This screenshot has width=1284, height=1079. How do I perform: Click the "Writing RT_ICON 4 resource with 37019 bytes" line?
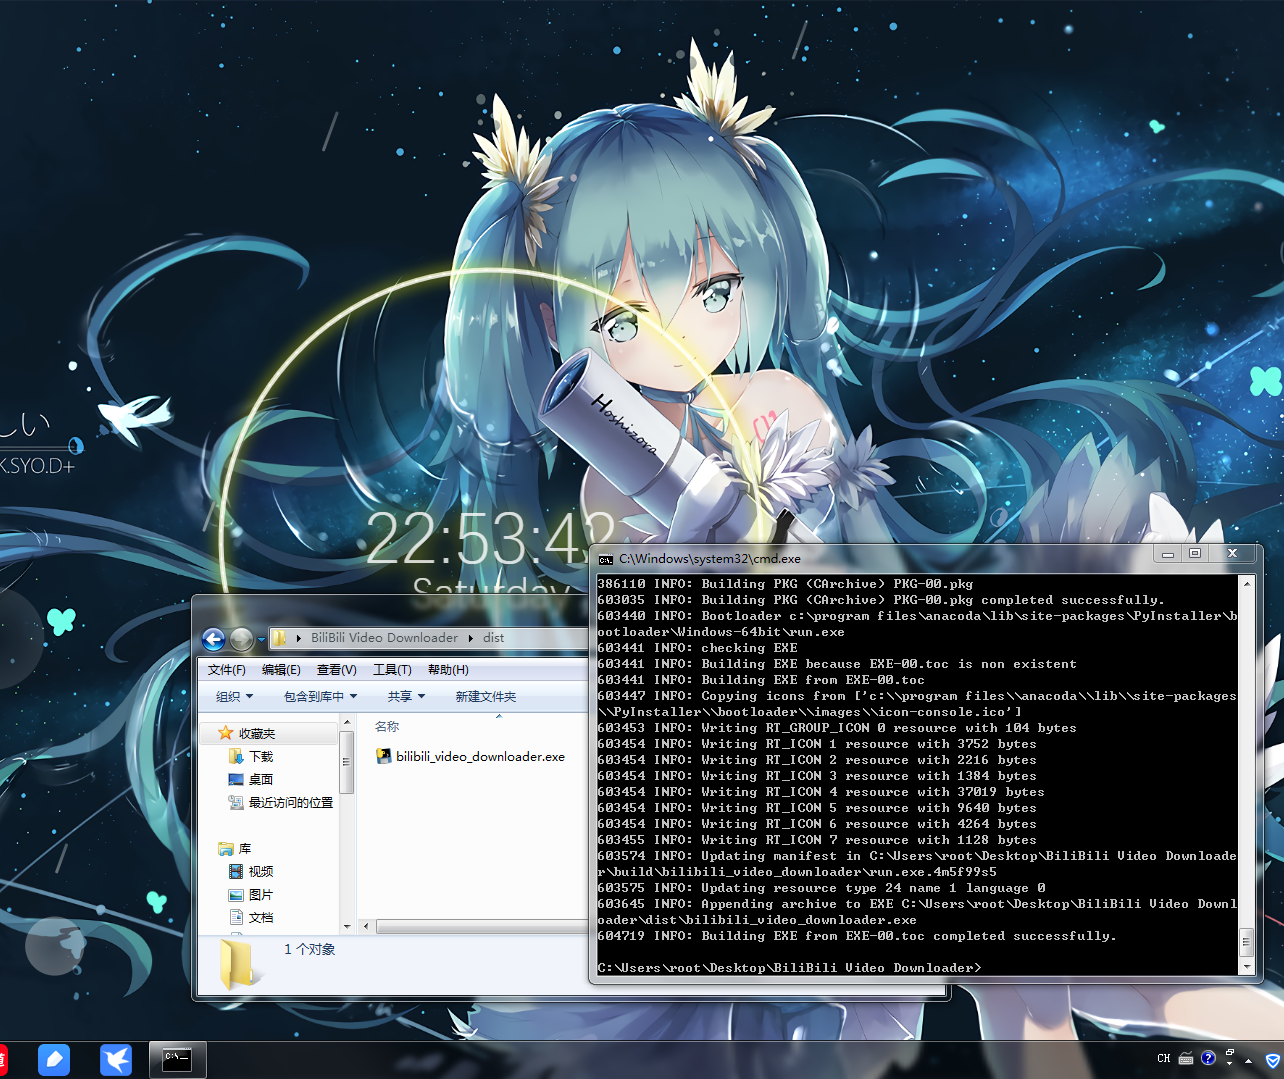click(x=821, y=792)
